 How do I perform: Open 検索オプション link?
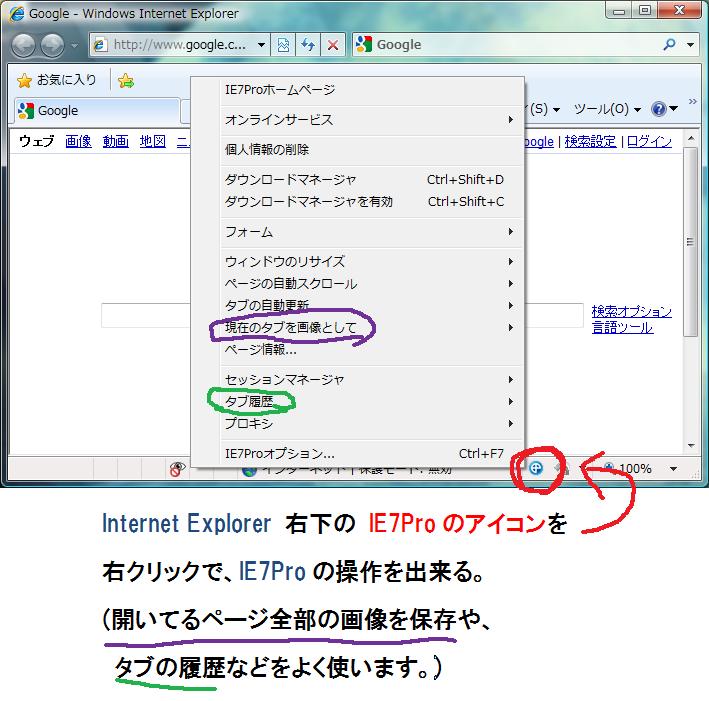[632, 312]
